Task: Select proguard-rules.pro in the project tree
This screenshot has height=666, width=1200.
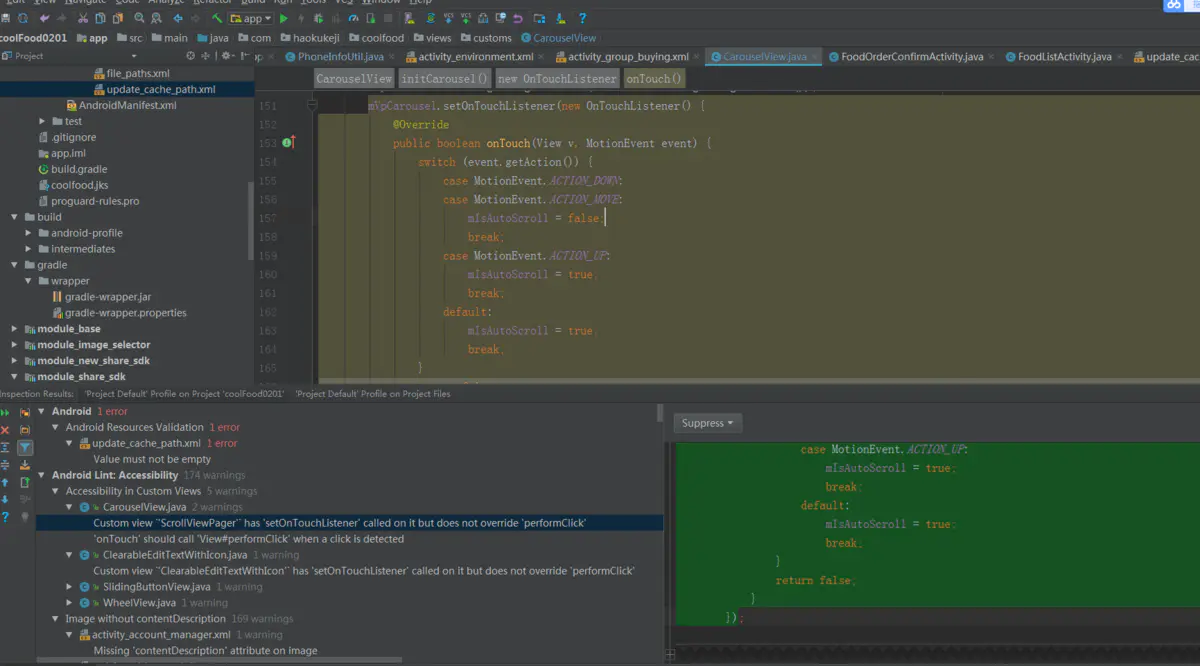Action: [x=88, y=201]
